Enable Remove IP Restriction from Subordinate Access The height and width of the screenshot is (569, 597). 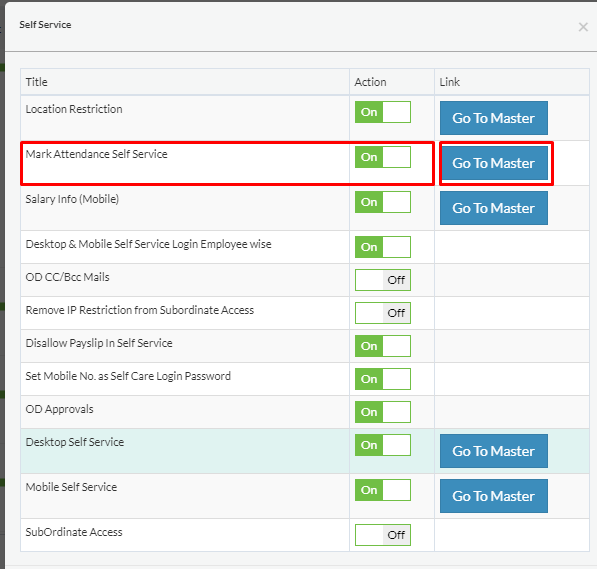pos(383,313)
